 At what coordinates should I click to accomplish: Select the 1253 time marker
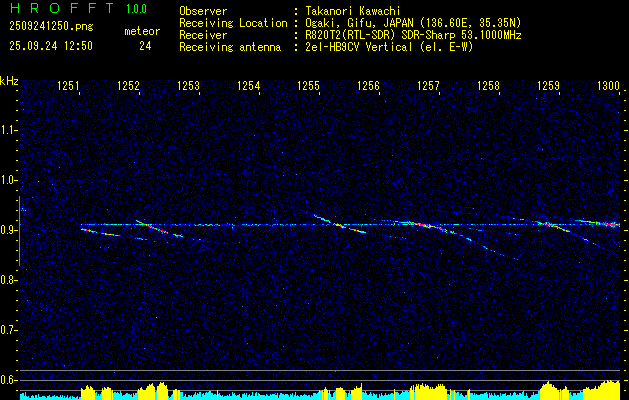pos(188,87)
